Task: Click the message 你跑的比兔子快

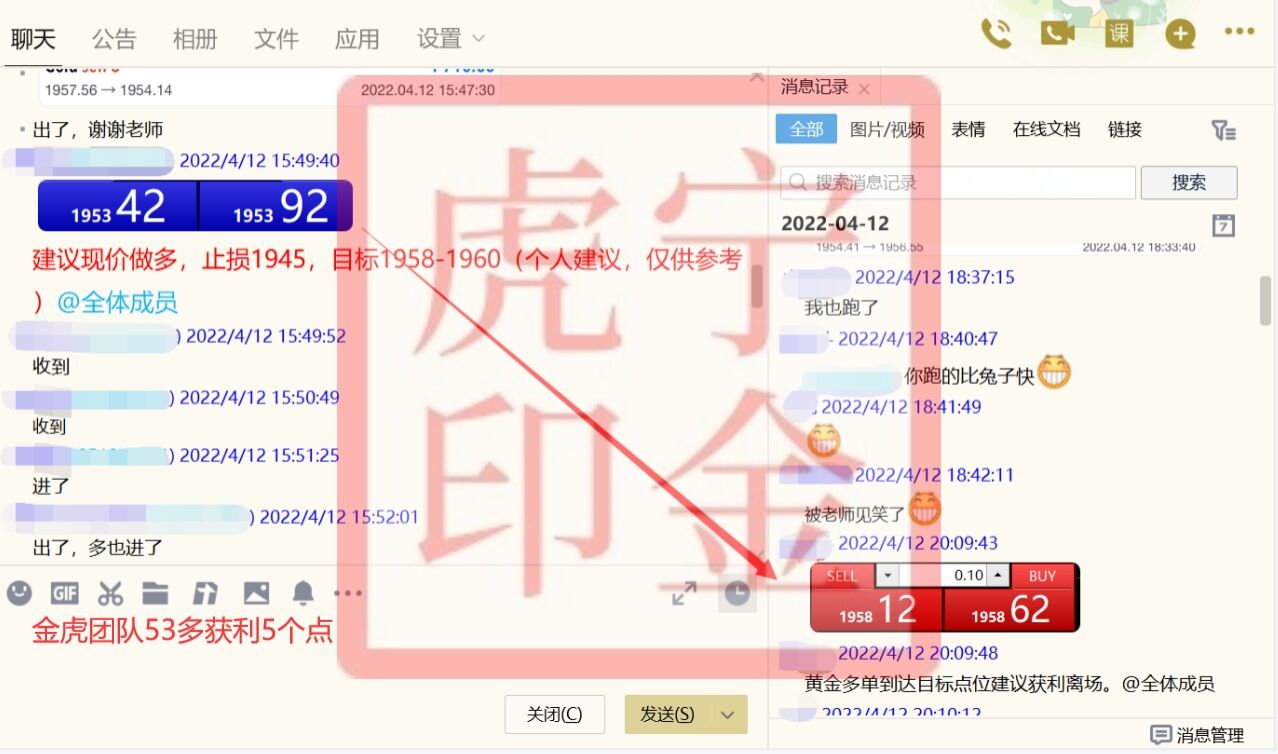Action: 969,377
